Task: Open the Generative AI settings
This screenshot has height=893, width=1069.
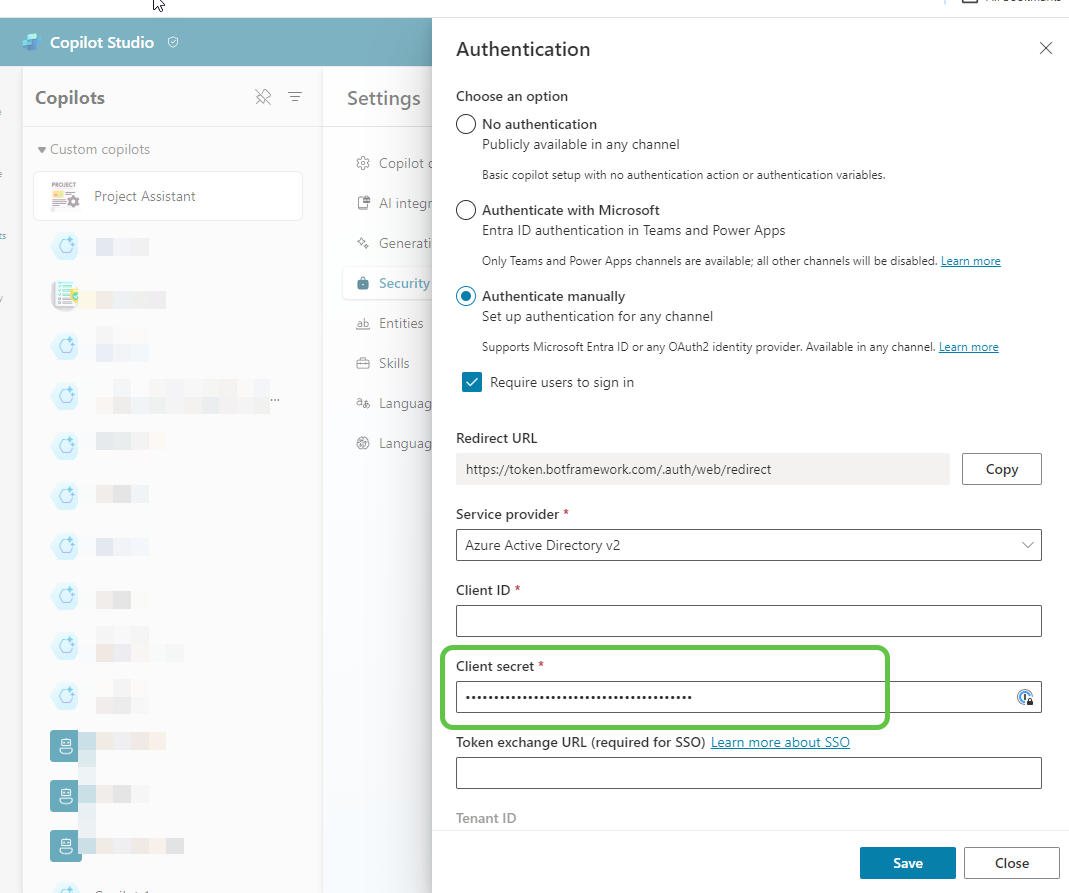Action: click(400, 242)
